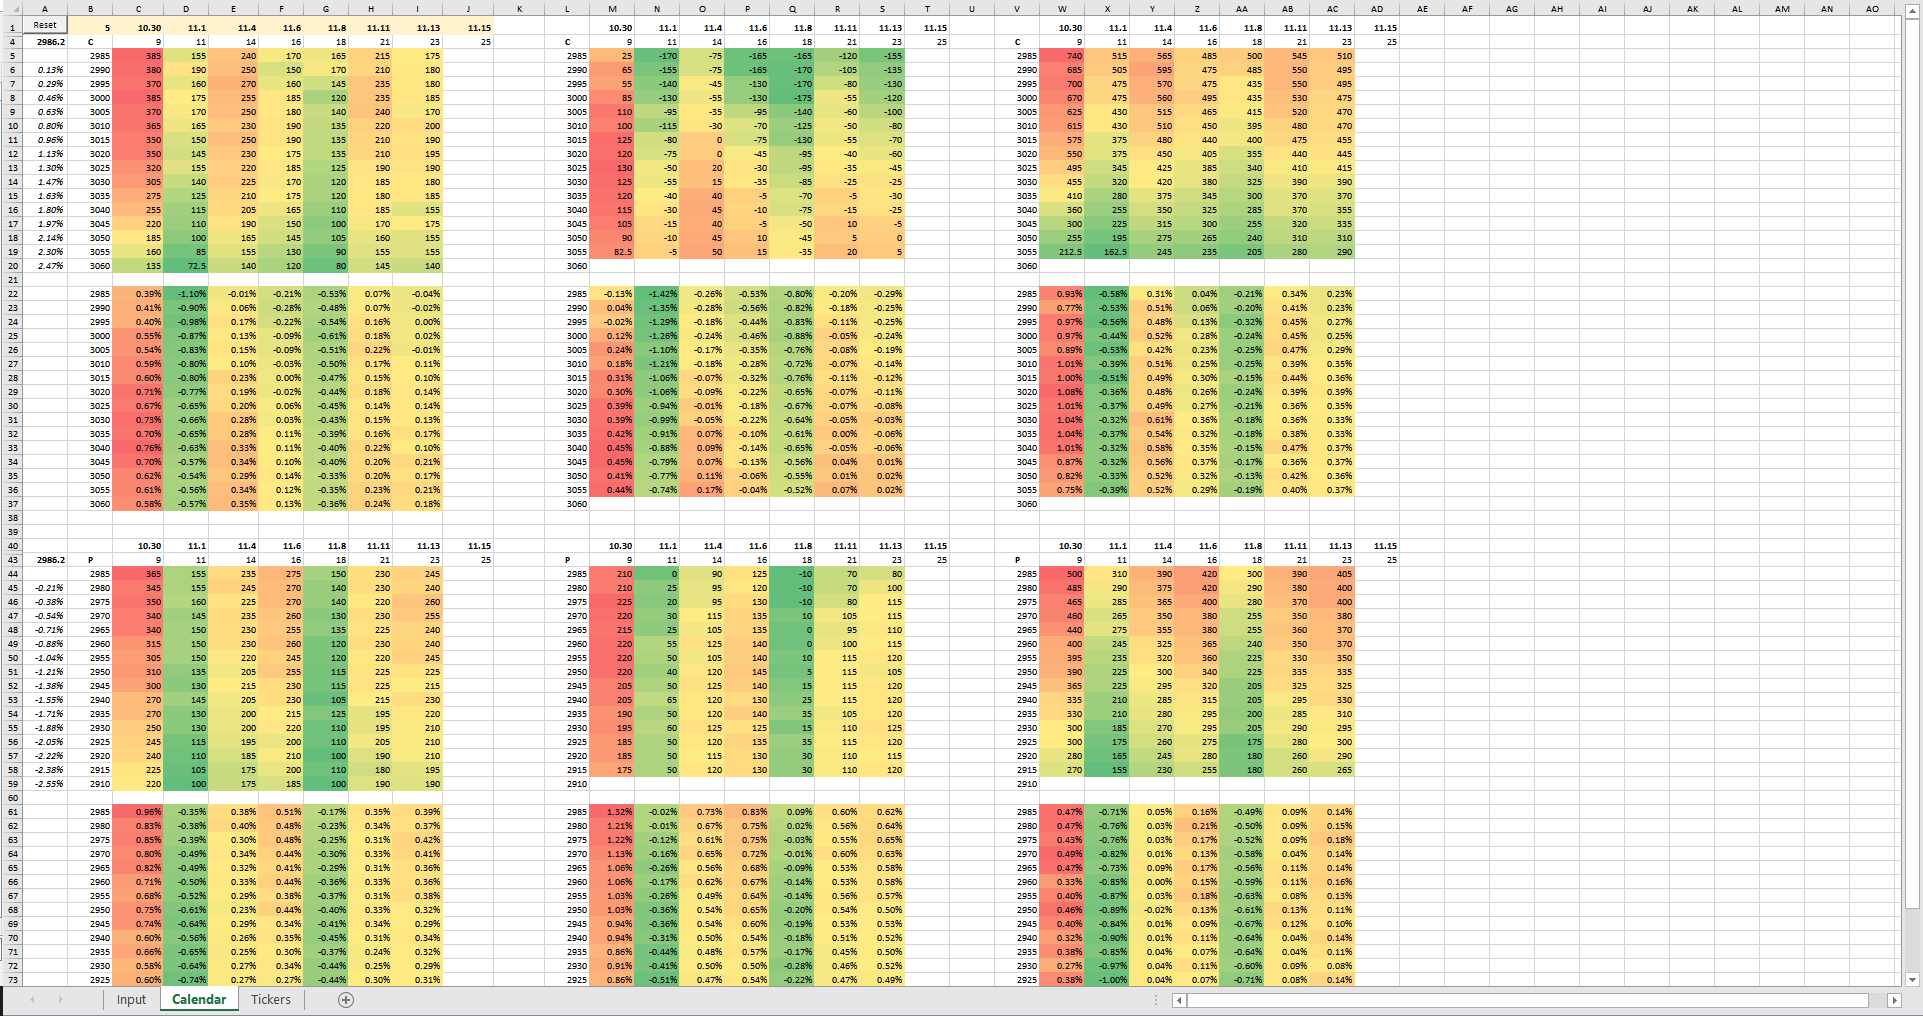1923x1016 pixels.
Task: Click cell C61 showing 0.96%
Action: 139,812
